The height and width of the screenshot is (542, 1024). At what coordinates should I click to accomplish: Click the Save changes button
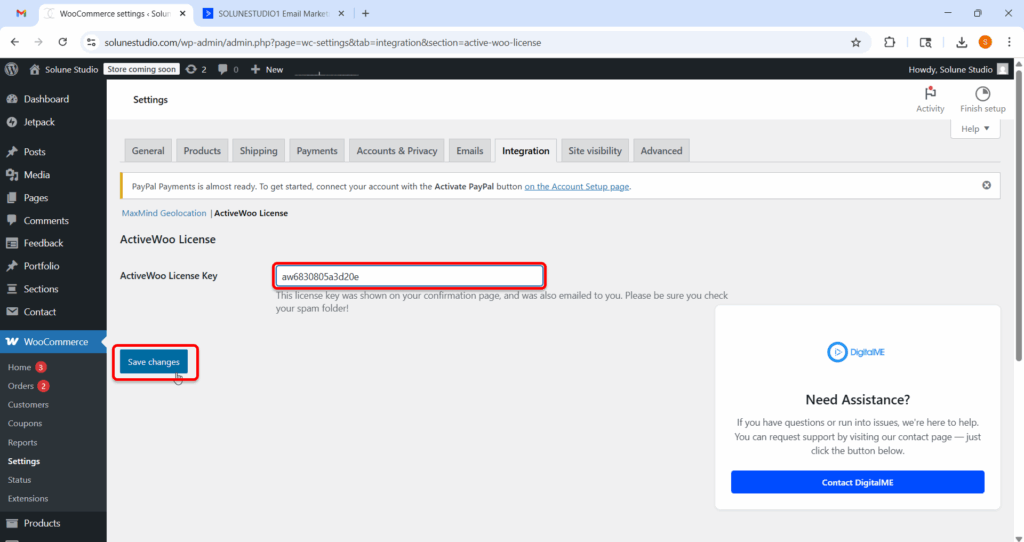click(153, 362)
